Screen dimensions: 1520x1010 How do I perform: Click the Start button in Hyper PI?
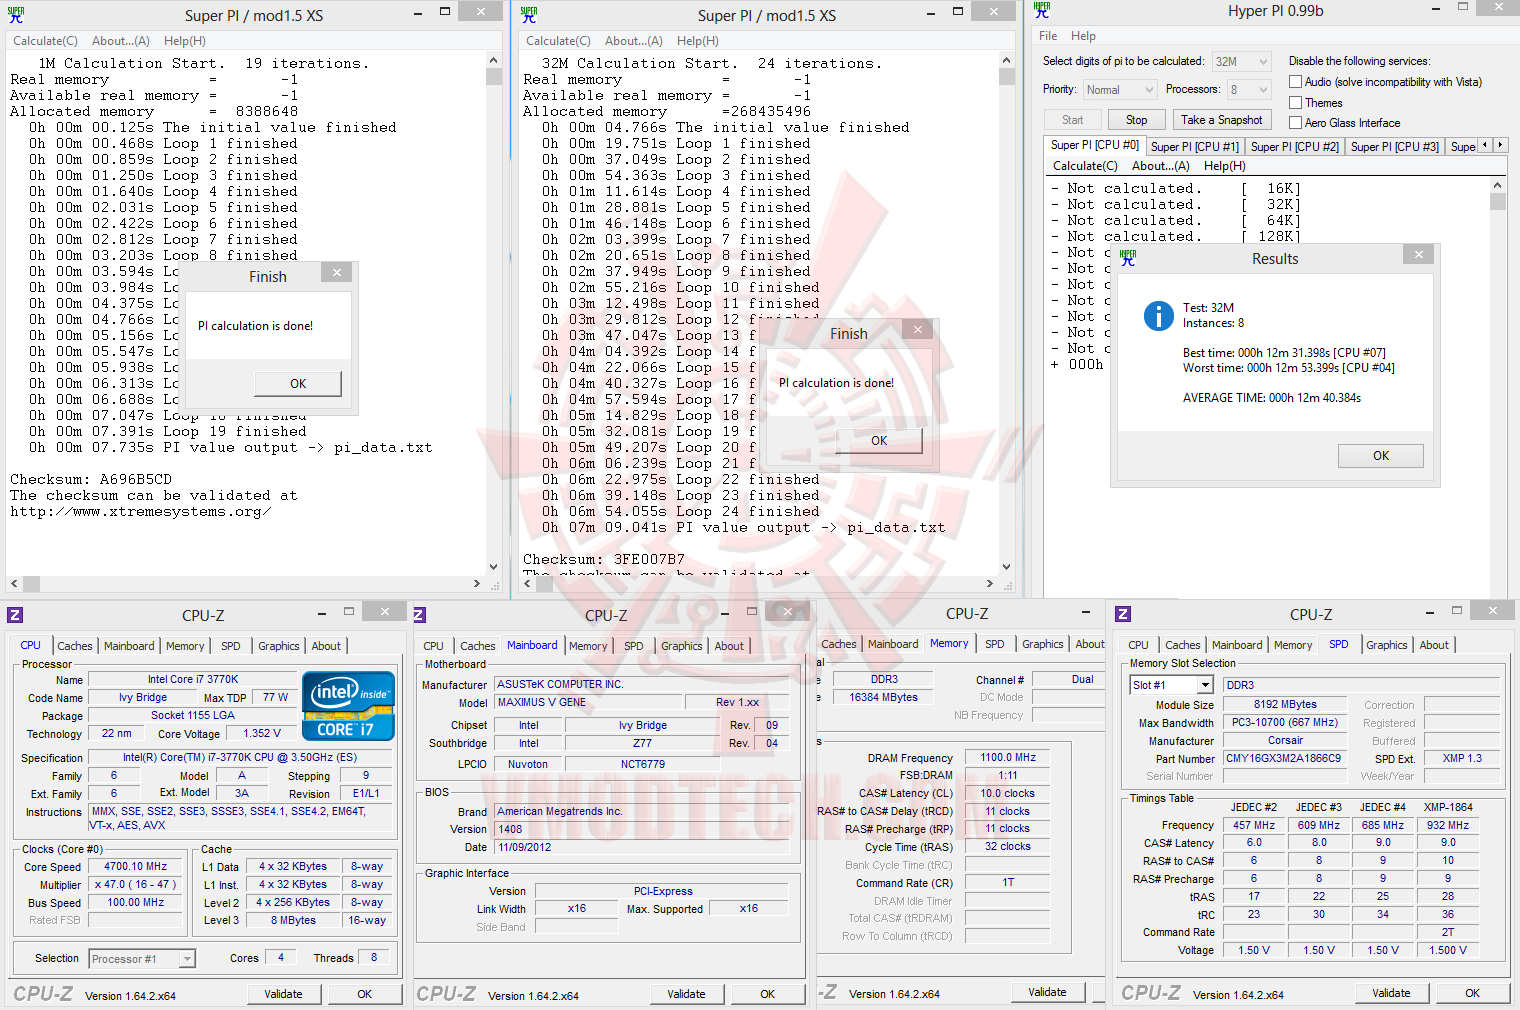click(x=1073, y=120)
